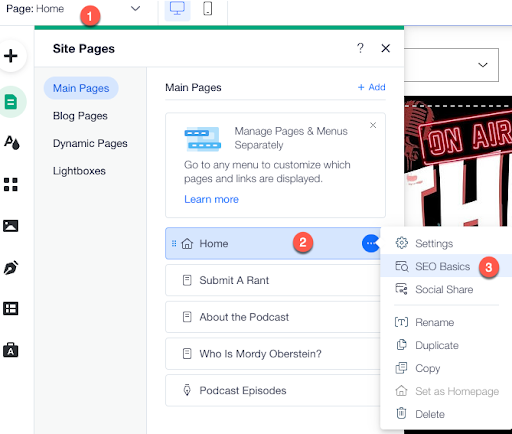Select the Lightboxes tab
Viewport: 512px width, 434px height.
click(x=79, y=171)
